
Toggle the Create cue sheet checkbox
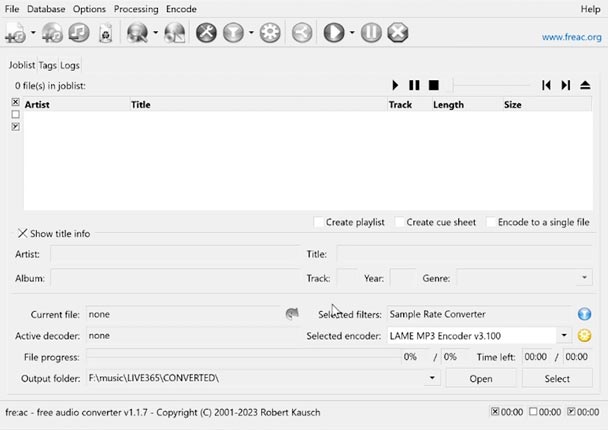pos(400,222)
